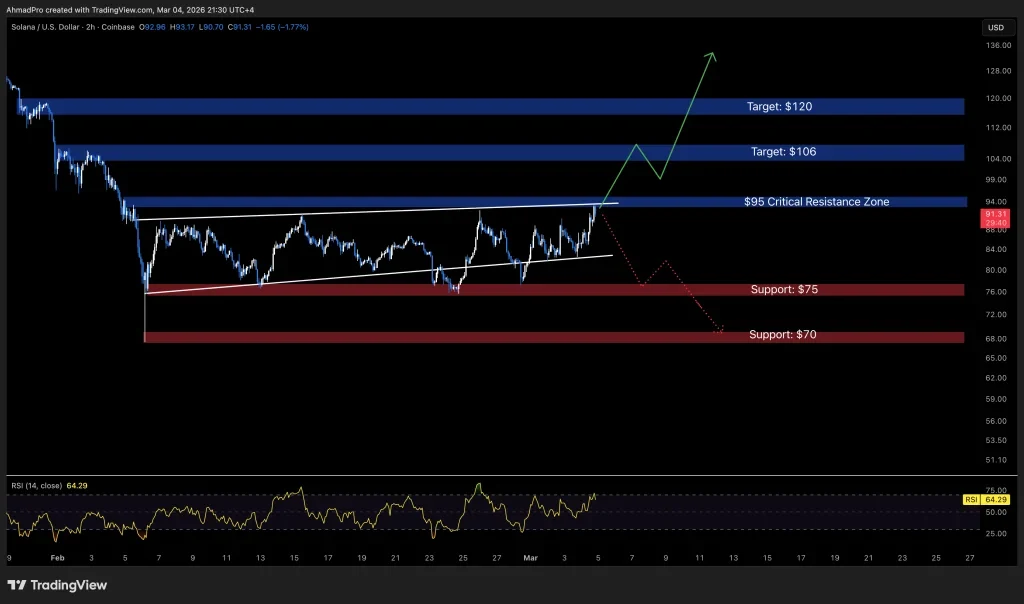Click the TradingView wordmark text
The width and height of the screenshot is (1024, 604).
[69, 585]
